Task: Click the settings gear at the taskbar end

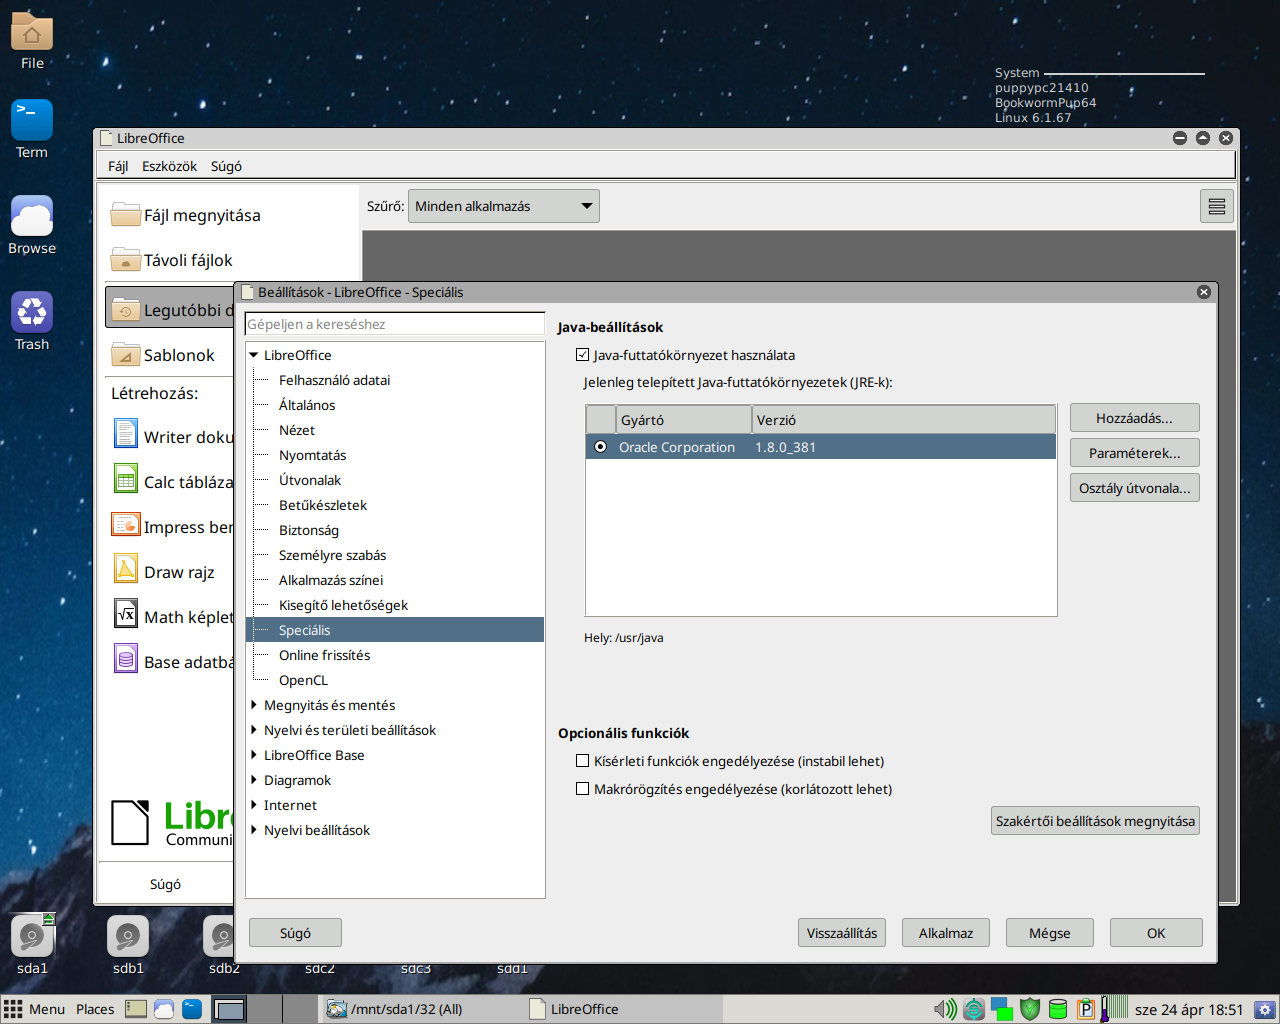Action: pos(1265,1009)
